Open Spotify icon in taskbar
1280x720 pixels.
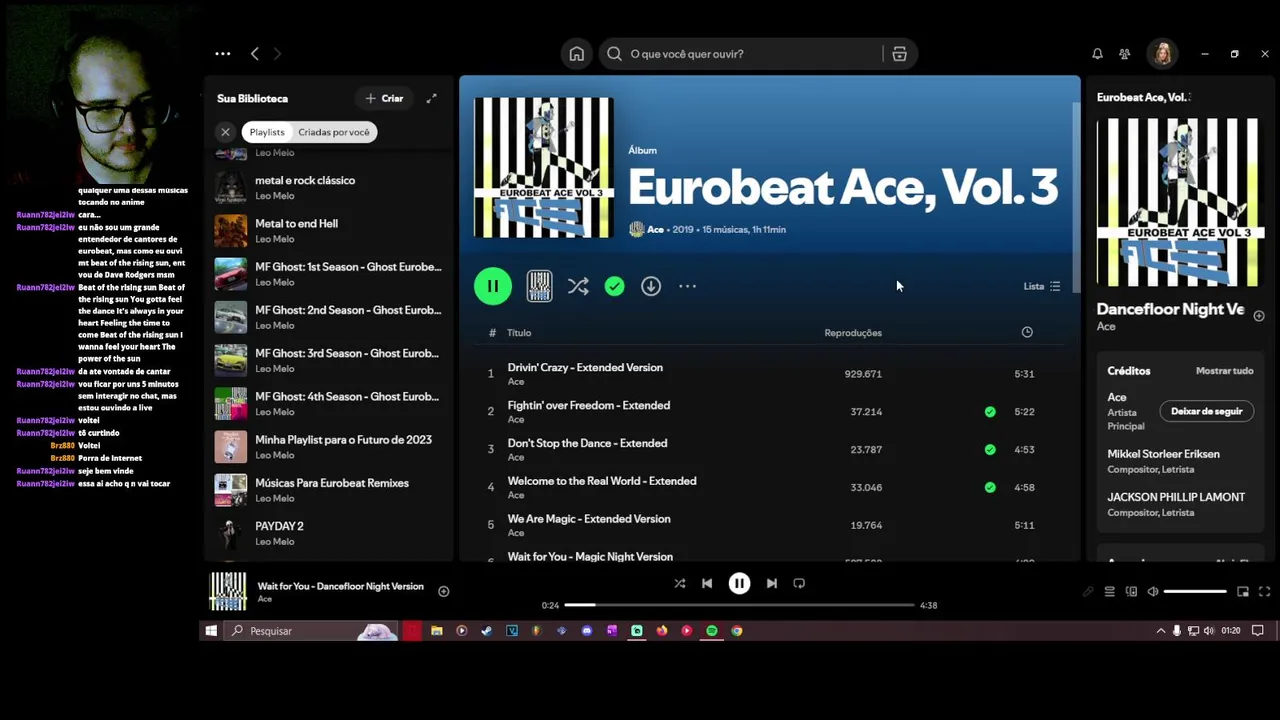coord(712,631)
